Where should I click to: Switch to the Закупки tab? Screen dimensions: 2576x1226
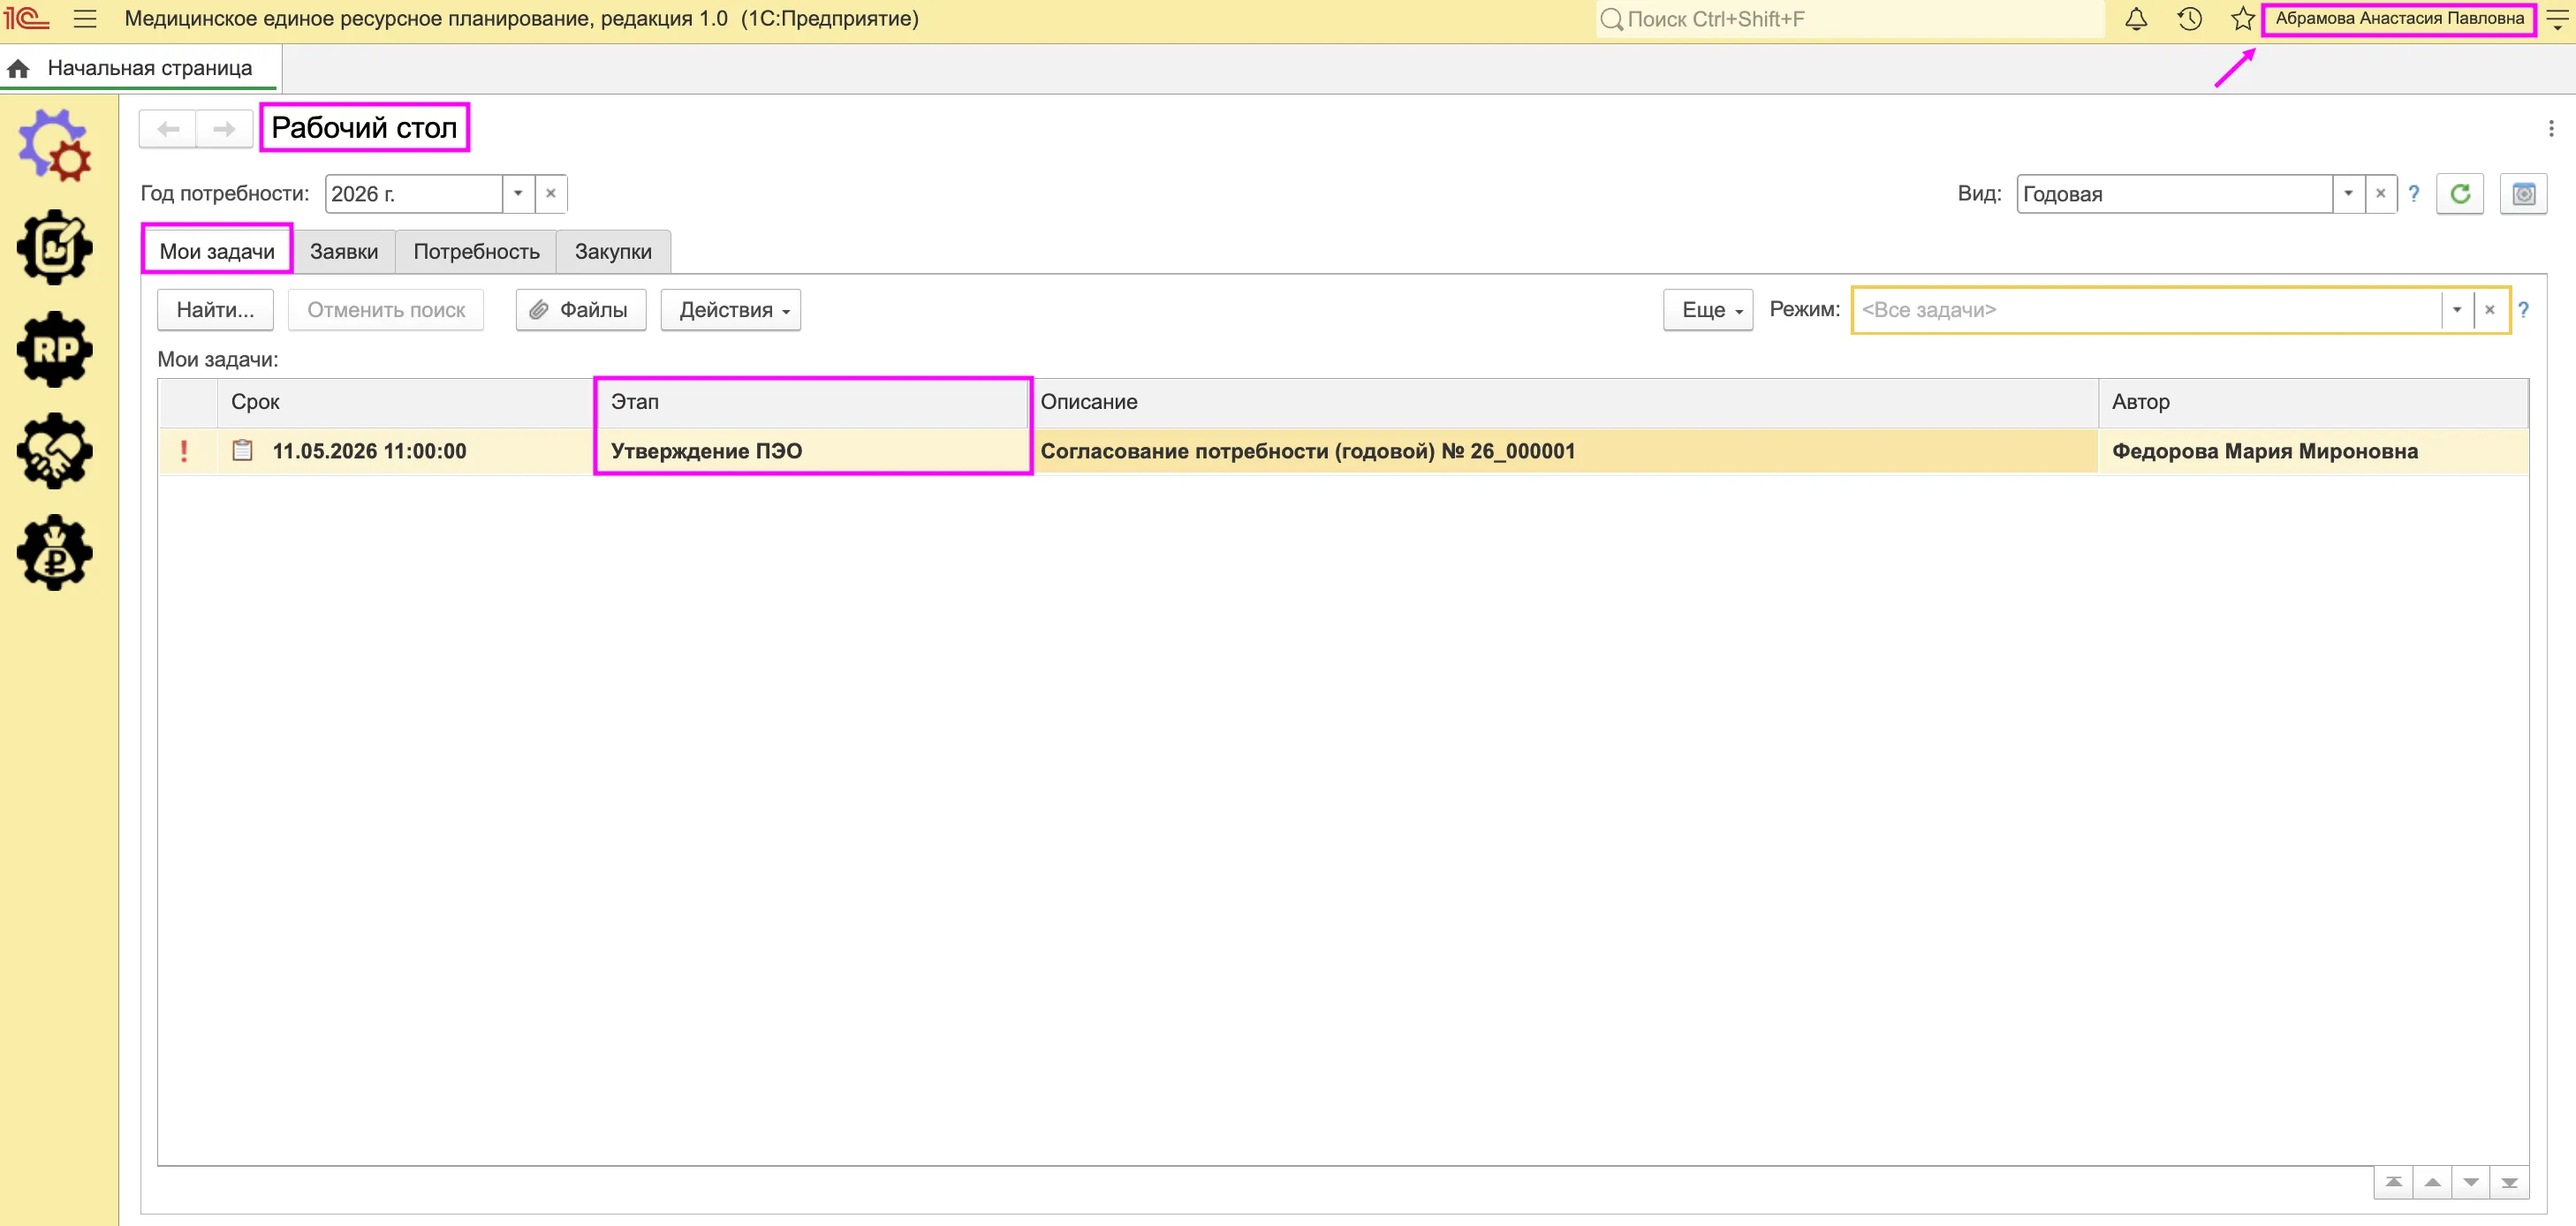[613, 252]
